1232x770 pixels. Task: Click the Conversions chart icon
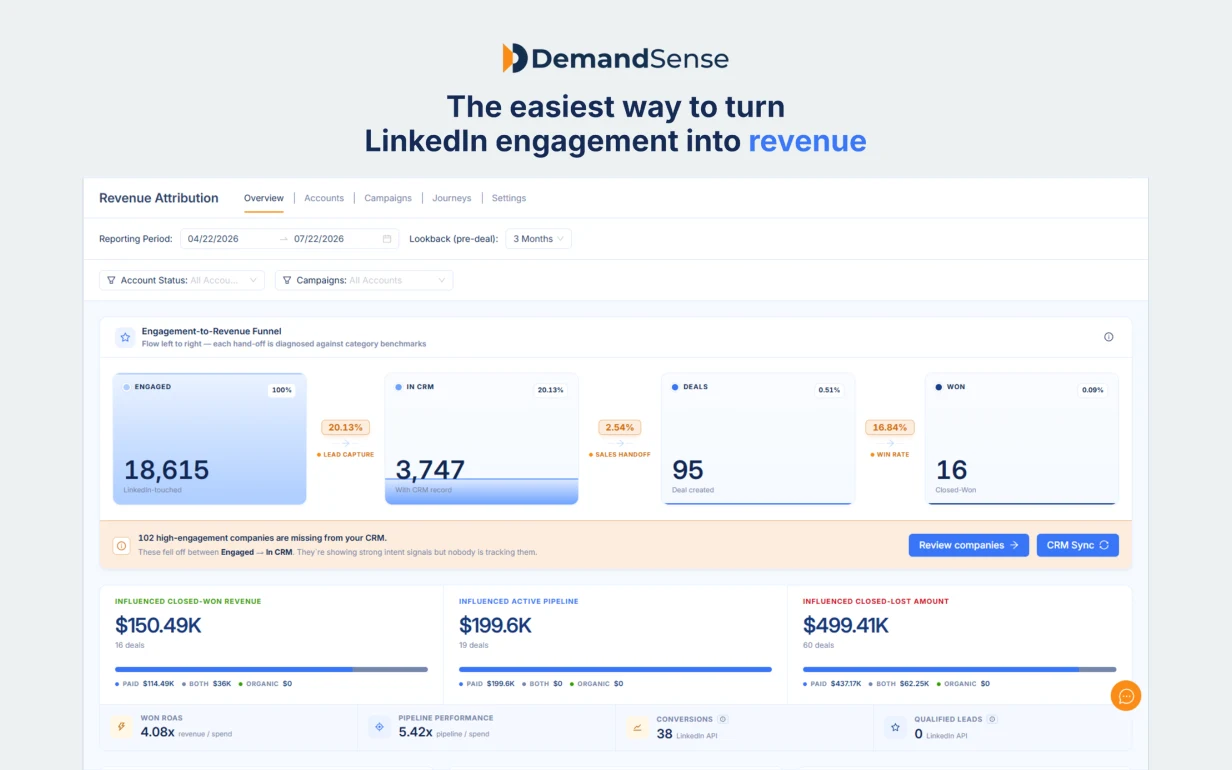[637, 727]
